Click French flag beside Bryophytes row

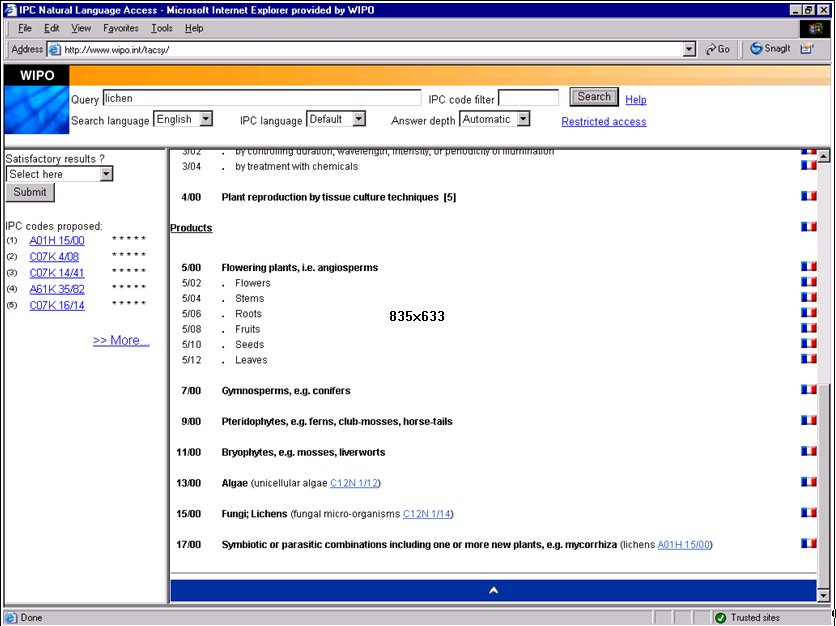point(808,452)
